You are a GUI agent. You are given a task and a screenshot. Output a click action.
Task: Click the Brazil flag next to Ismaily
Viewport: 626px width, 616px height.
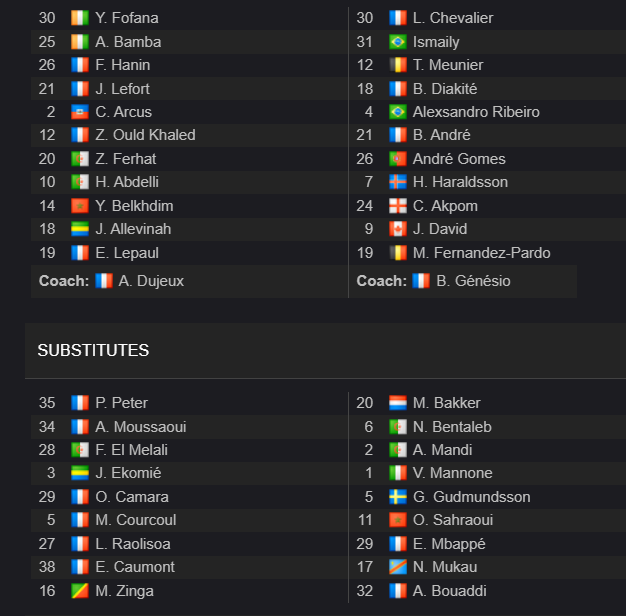tap(398, 42)
